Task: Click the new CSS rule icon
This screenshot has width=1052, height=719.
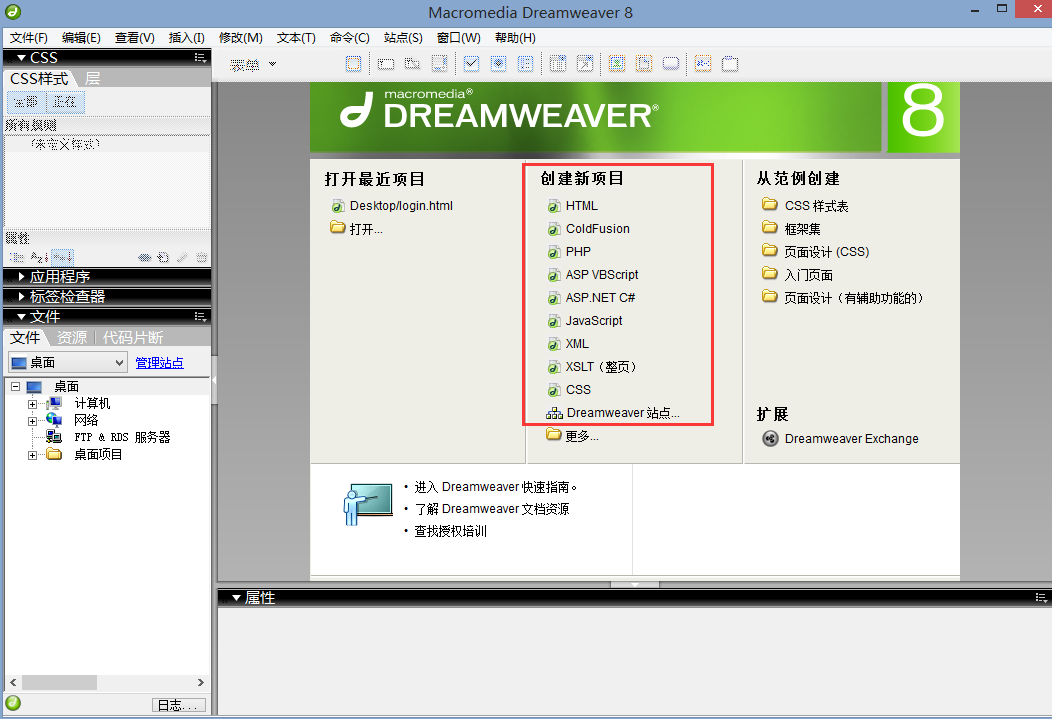Action: coord(163,258)
